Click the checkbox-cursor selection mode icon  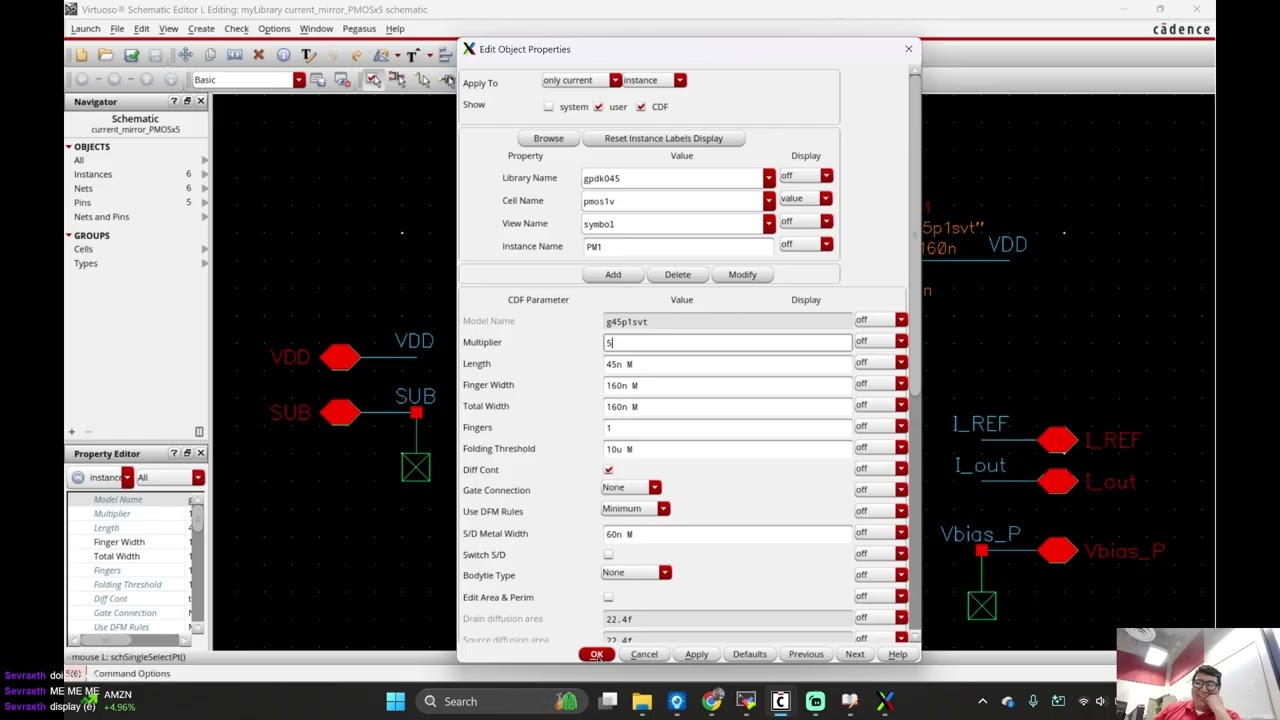coord(373,80)
